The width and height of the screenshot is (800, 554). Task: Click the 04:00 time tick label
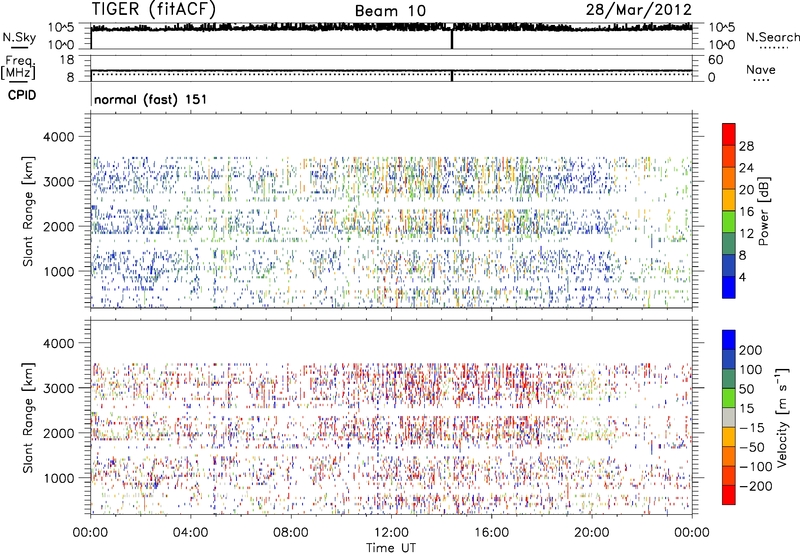[x=190, y=533]
